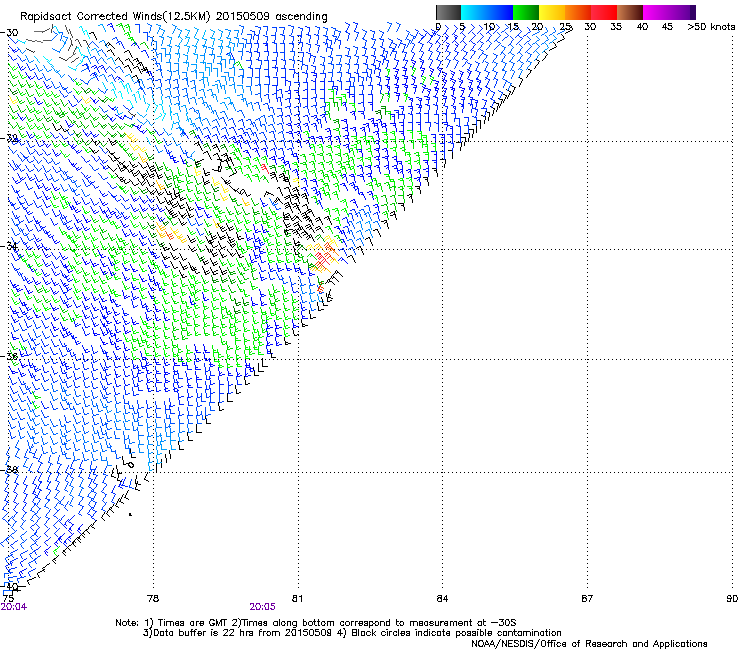The height and width of the screenshot is (650, 740).
Task: Click the latitude label '-40'
Action: click(x=9, y=586)
